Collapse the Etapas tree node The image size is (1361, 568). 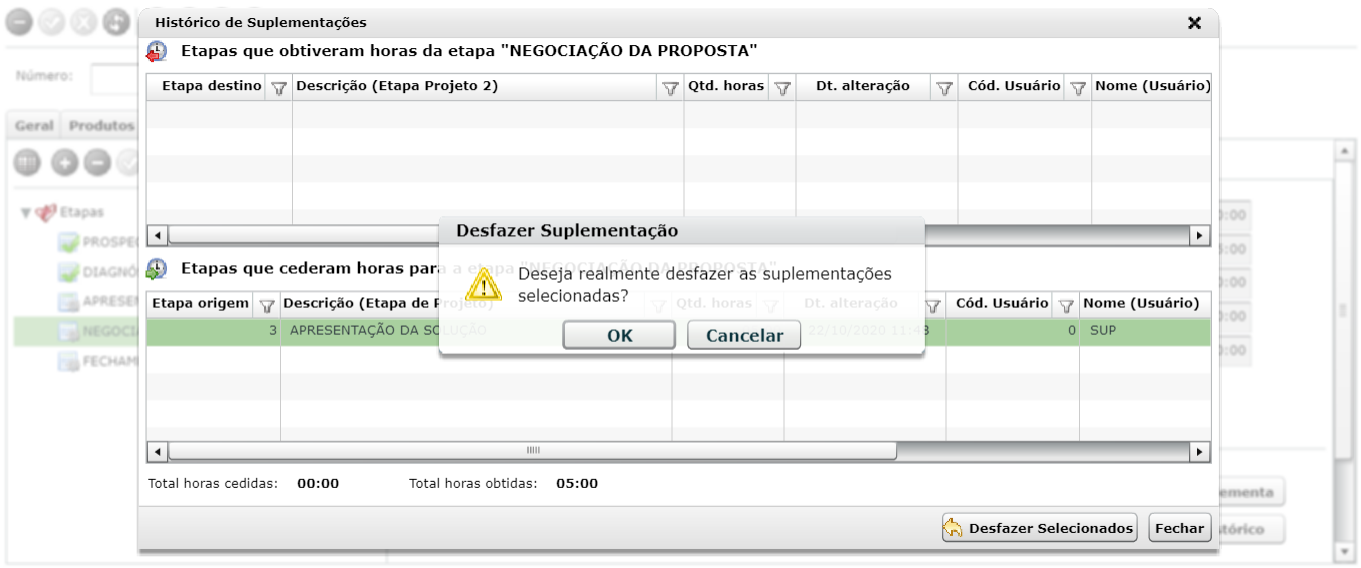pos(25,212)
